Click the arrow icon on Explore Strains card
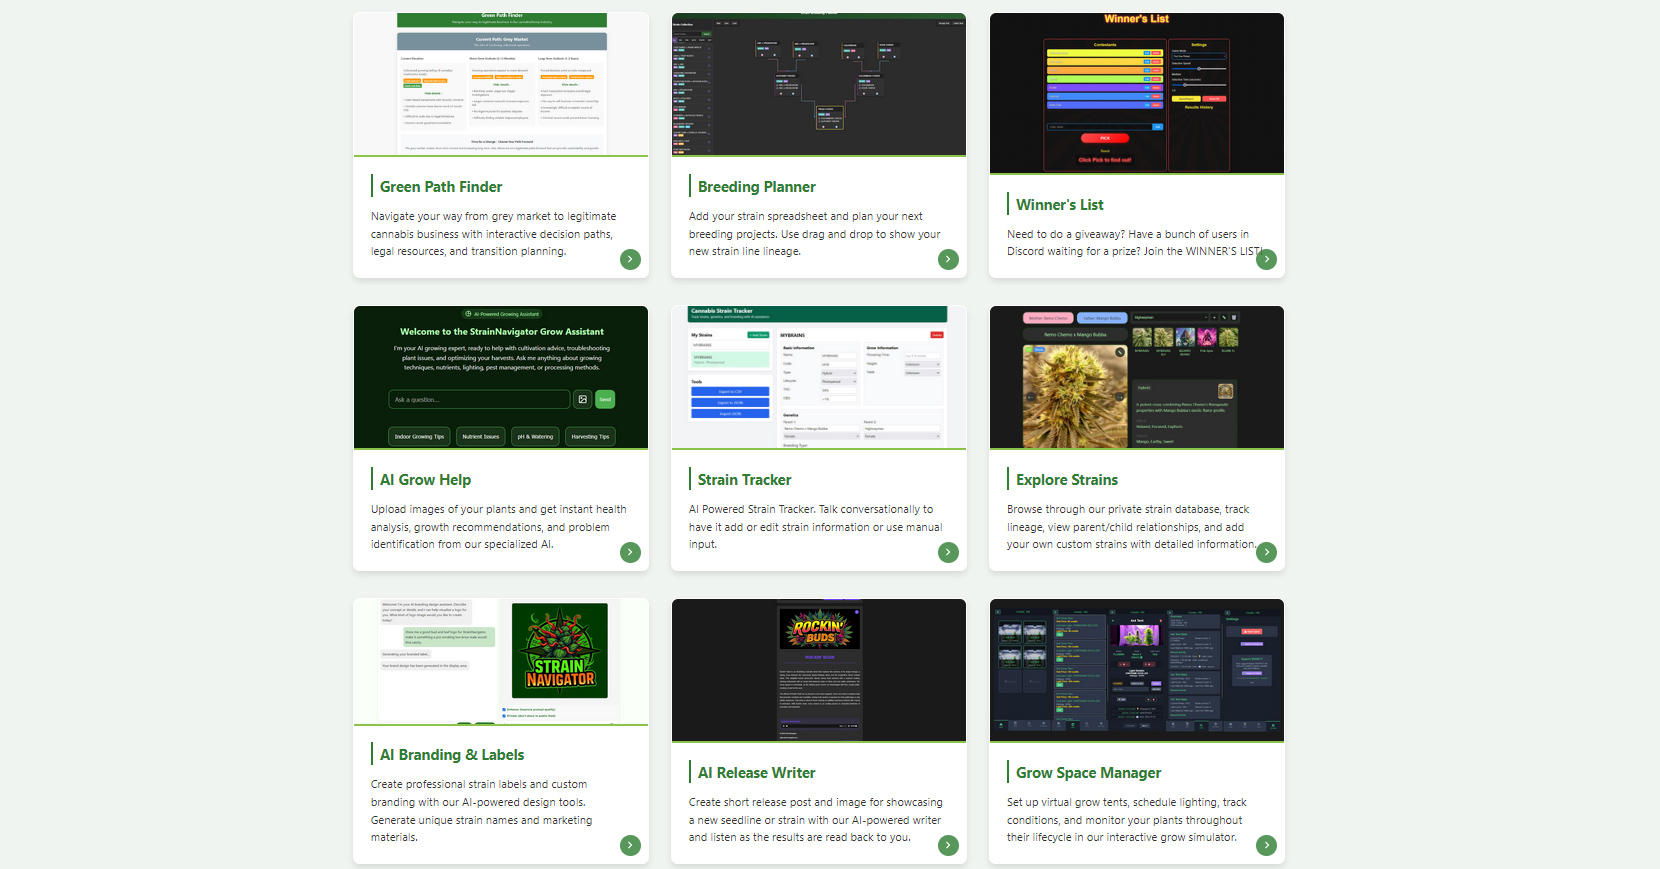This screenshot has height=869, width=1660. pos(1266,552)
